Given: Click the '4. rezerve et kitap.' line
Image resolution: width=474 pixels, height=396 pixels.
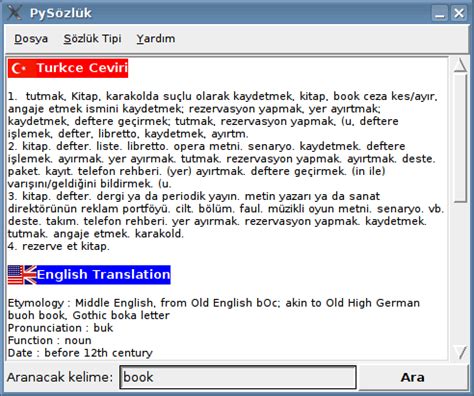Looking at the screenshot, I should [x=59, y=246].
